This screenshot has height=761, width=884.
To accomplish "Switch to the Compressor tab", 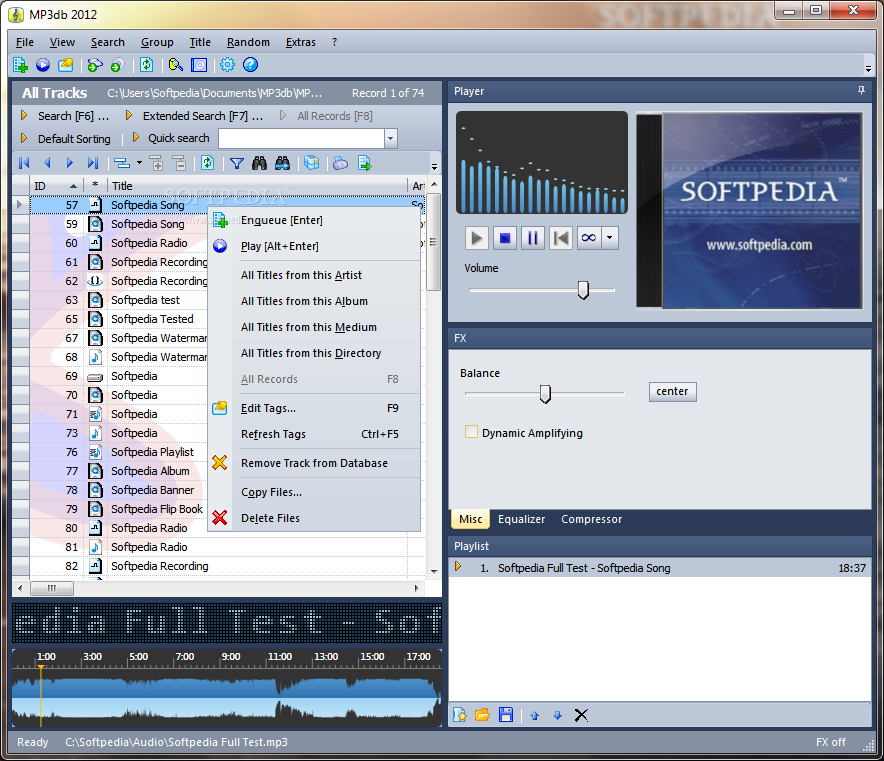I will (x=591, y=519).
